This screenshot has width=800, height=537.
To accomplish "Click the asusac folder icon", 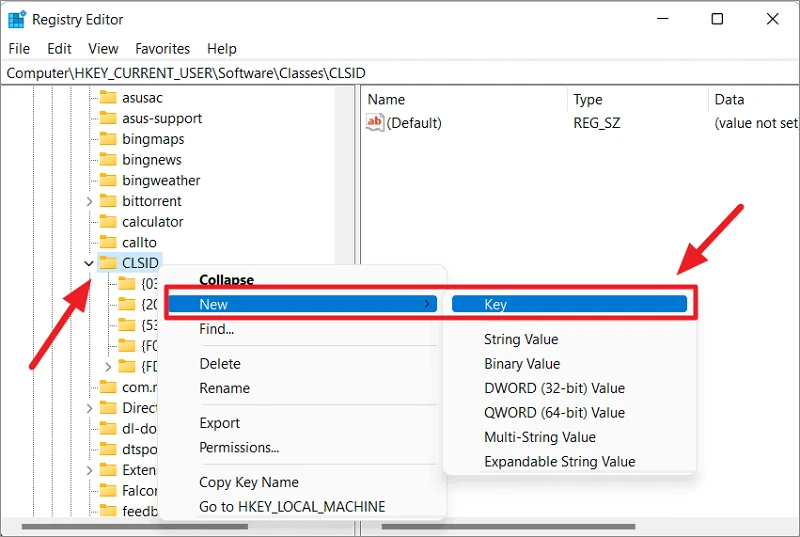I will 108,97.
